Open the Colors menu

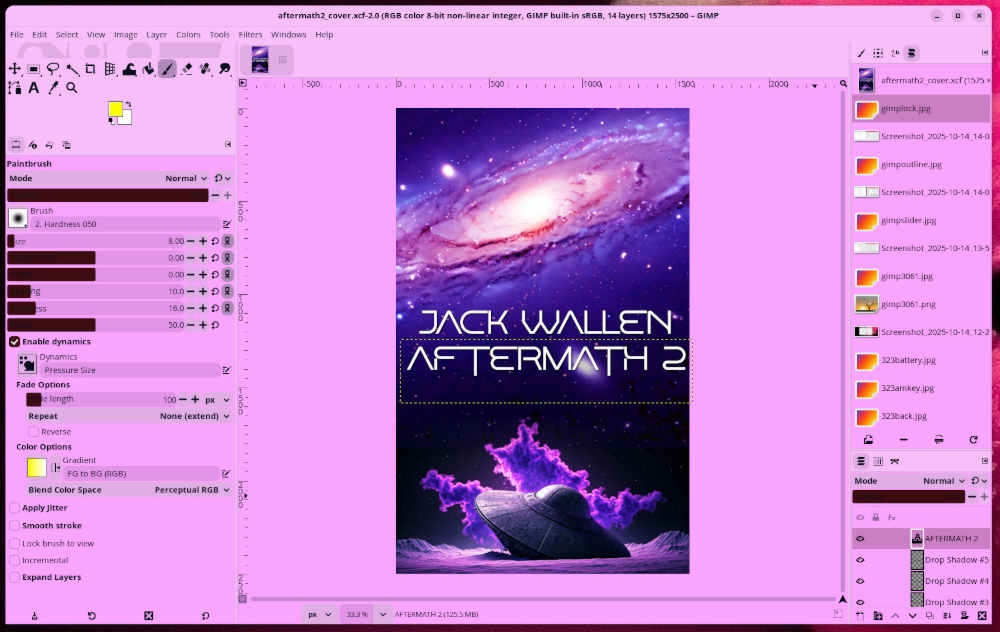click(x=188, y=34)
